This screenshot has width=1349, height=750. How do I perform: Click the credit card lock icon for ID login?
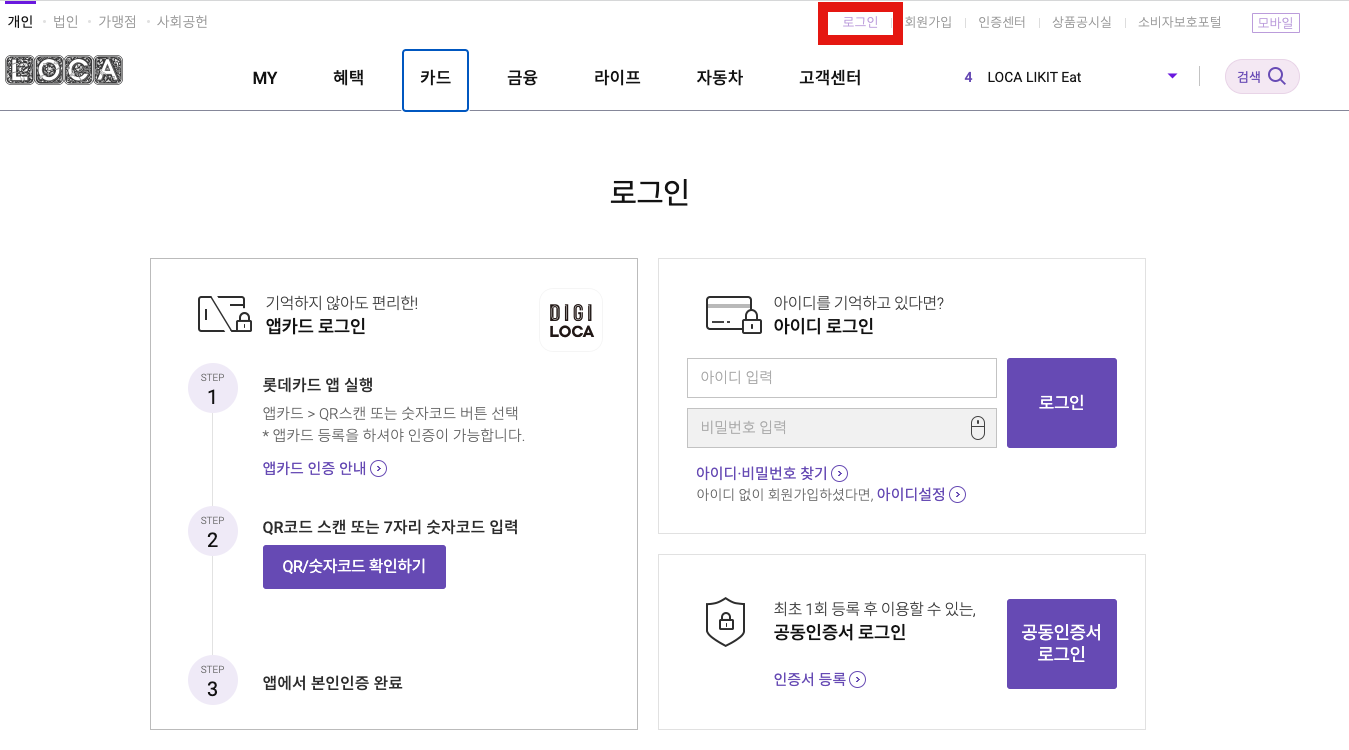tap(732, 314)
